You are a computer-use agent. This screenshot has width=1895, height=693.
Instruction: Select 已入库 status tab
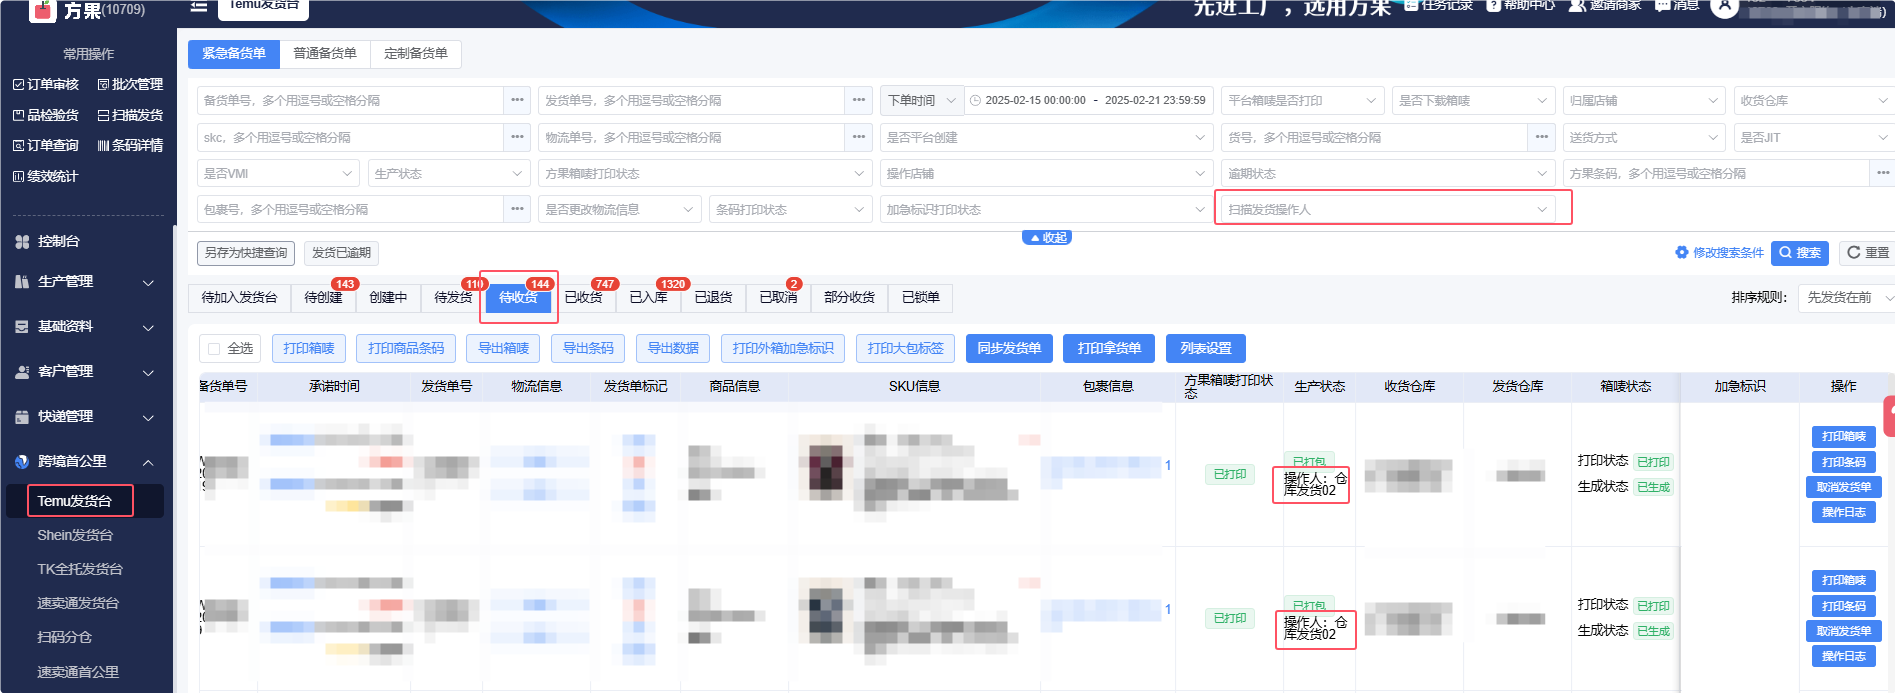click(648, 298)
